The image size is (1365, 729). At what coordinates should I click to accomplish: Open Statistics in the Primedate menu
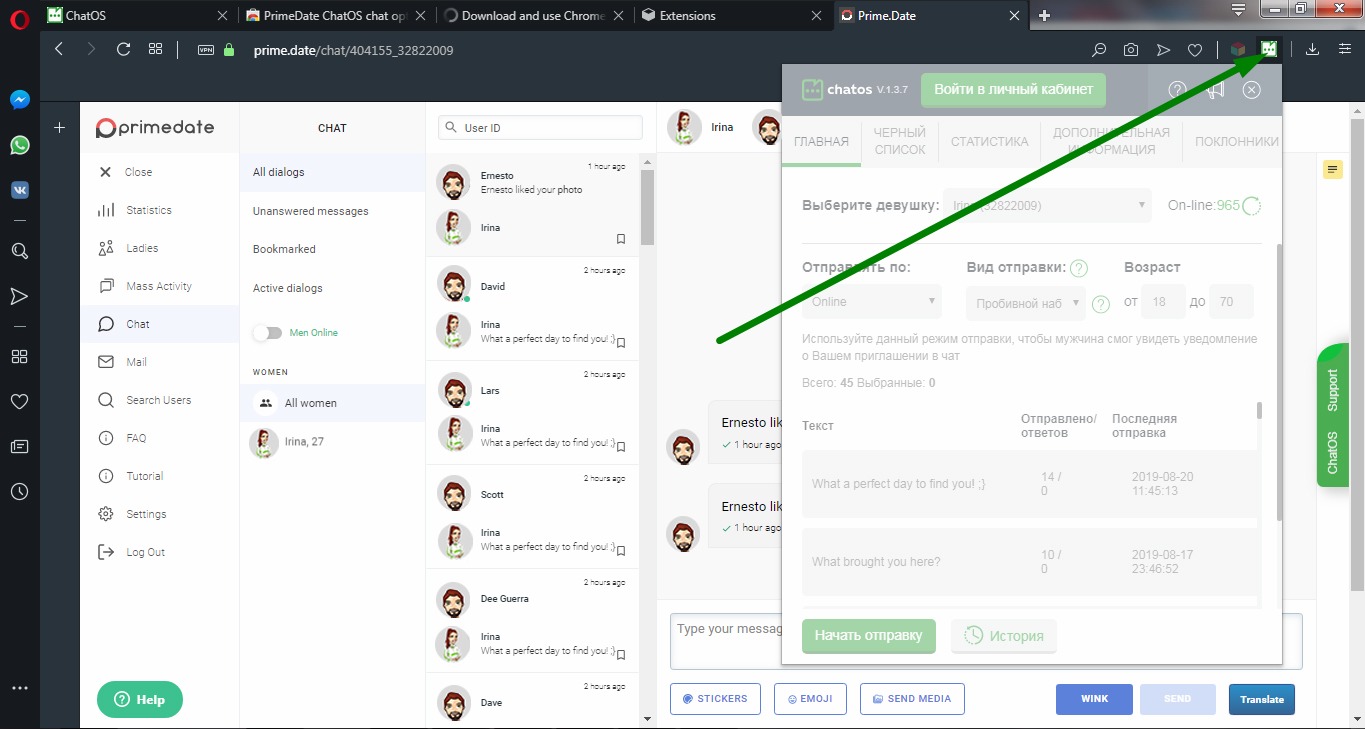(x=149, y=210)
